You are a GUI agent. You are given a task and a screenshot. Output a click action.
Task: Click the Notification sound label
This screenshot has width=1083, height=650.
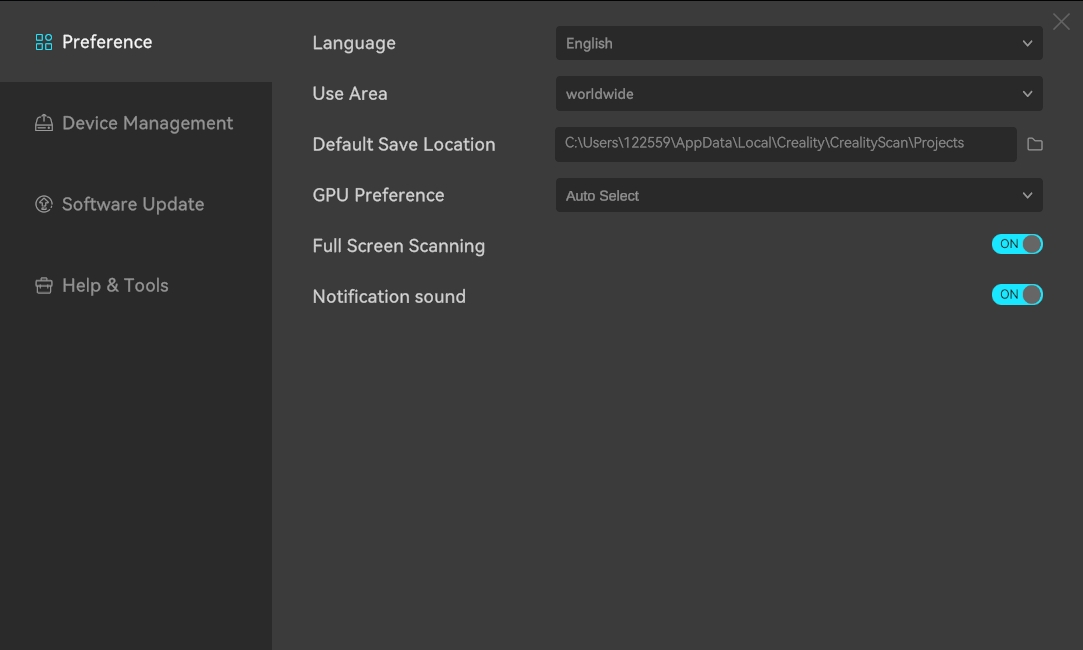(x=389, y=296)
